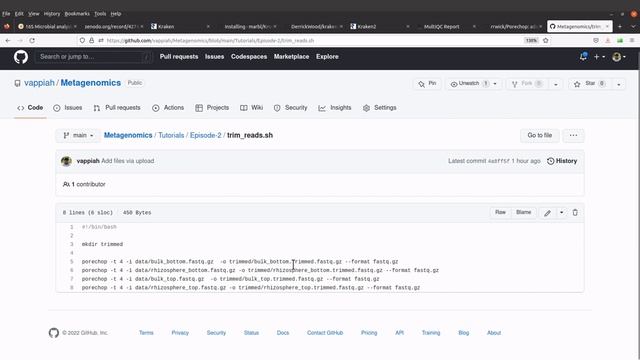Open a new browser tab with plus
Screen dimensions: 640x360
(x=620, y=27)
